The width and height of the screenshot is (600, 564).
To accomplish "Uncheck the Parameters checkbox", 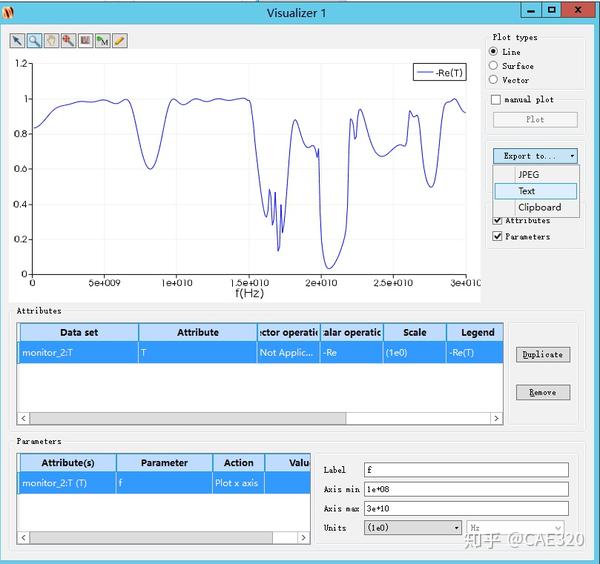I will 497,236.
